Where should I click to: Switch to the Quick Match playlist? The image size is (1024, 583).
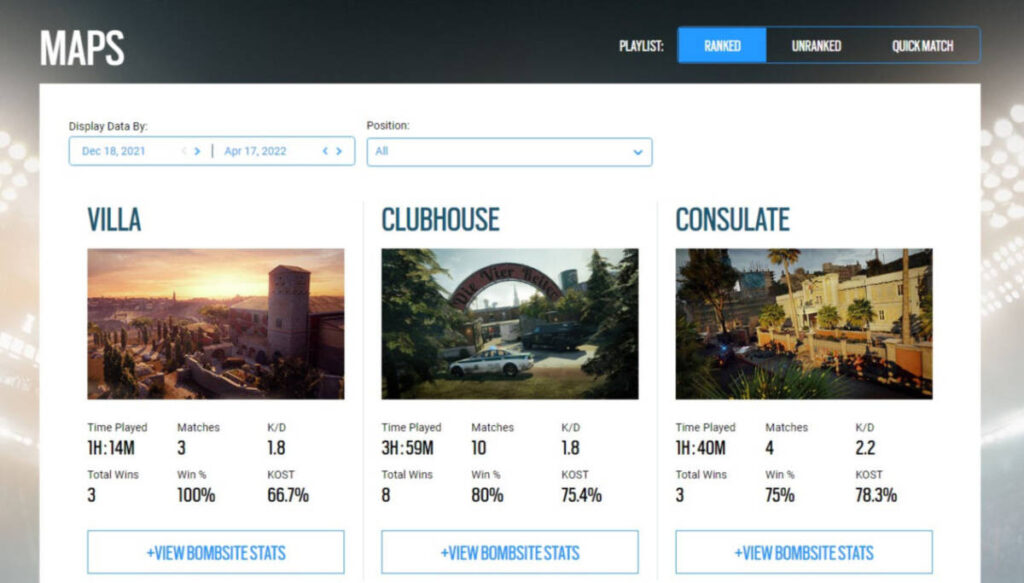point(922,45)
